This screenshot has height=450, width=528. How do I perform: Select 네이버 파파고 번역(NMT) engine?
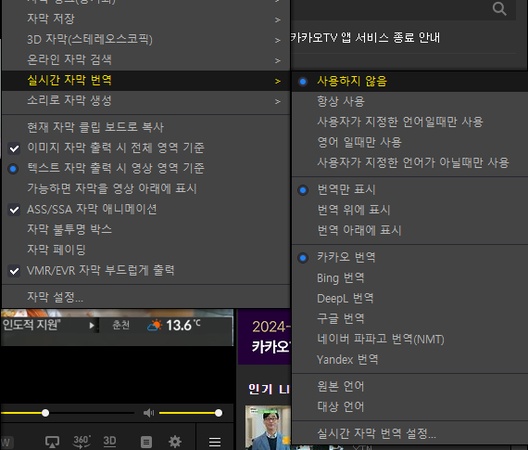click(410, 339)
